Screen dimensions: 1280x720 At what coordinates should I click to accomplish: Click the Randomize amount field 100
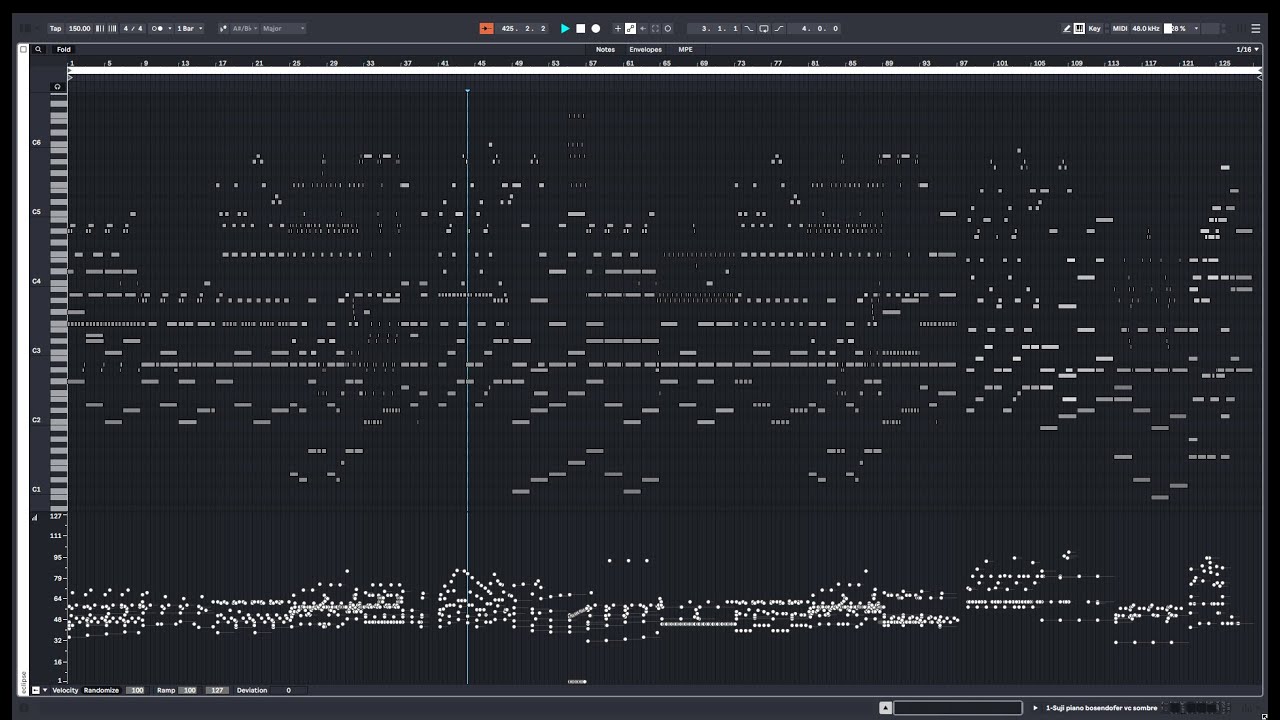(x=136, y=690)
